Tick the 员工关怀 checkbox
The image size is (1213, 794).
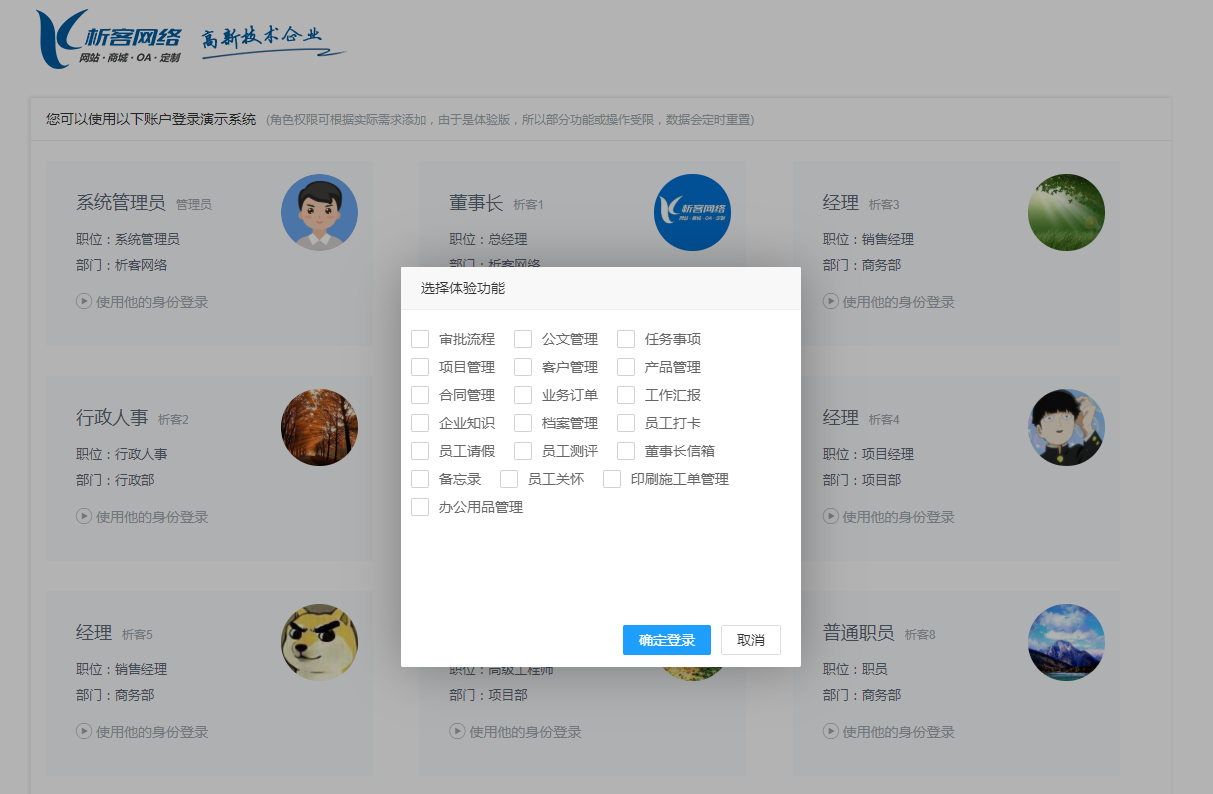tap(509, 479)
